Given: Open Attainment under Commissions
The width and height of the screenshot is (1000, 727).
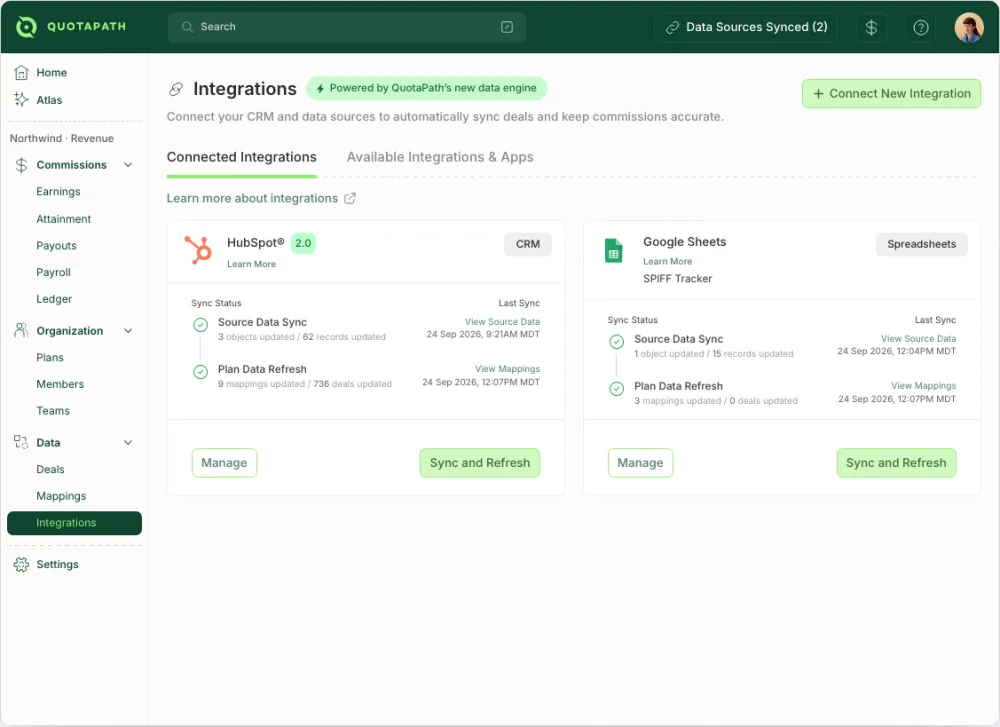Looking at the screenshot, I should [x=63, y=219].
